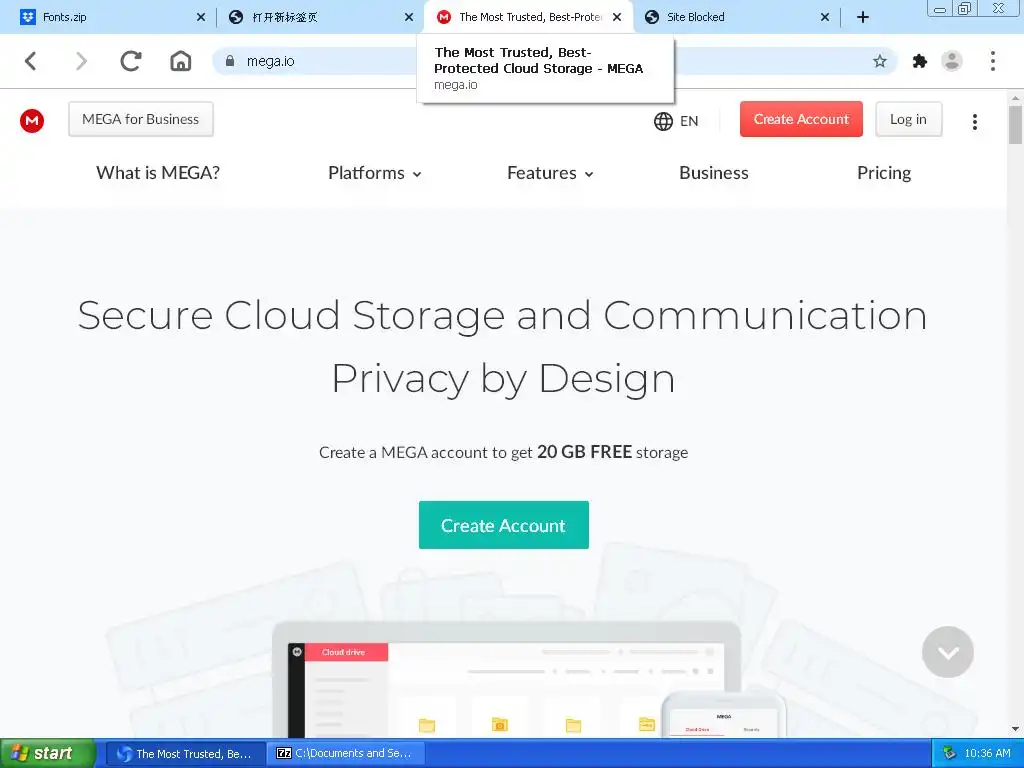Close the Site Blocked tab
1024x768 pixels.
click(x=825, y=17)
